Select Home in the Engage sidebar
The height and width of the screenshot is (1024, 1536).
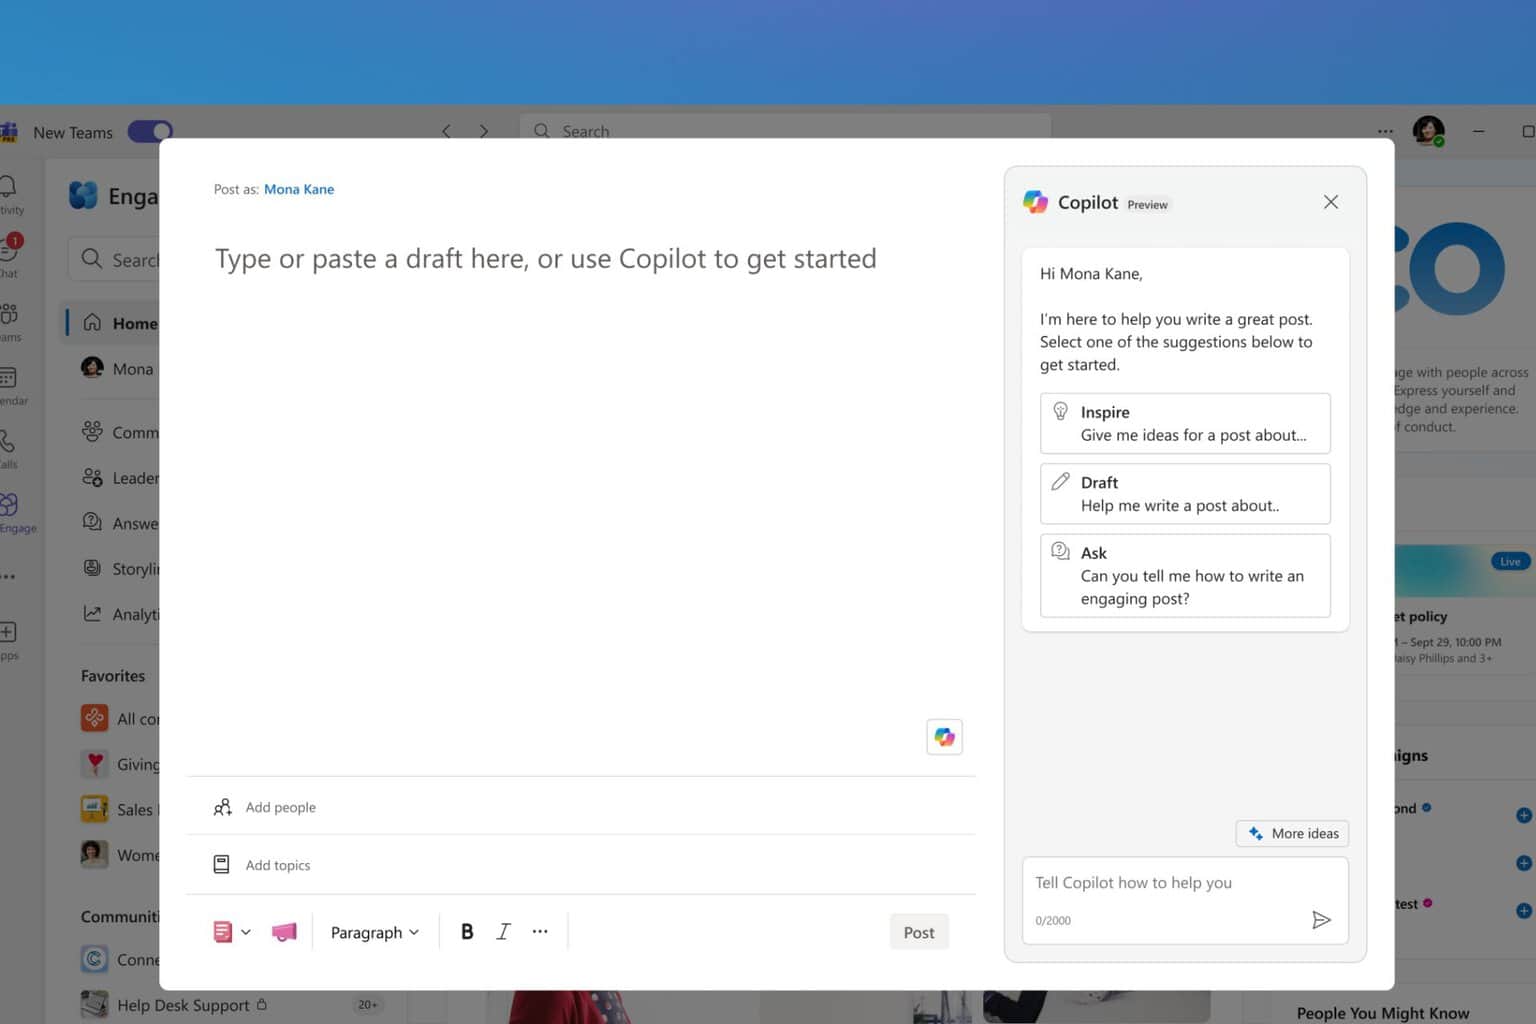click(x=112, y=323)
